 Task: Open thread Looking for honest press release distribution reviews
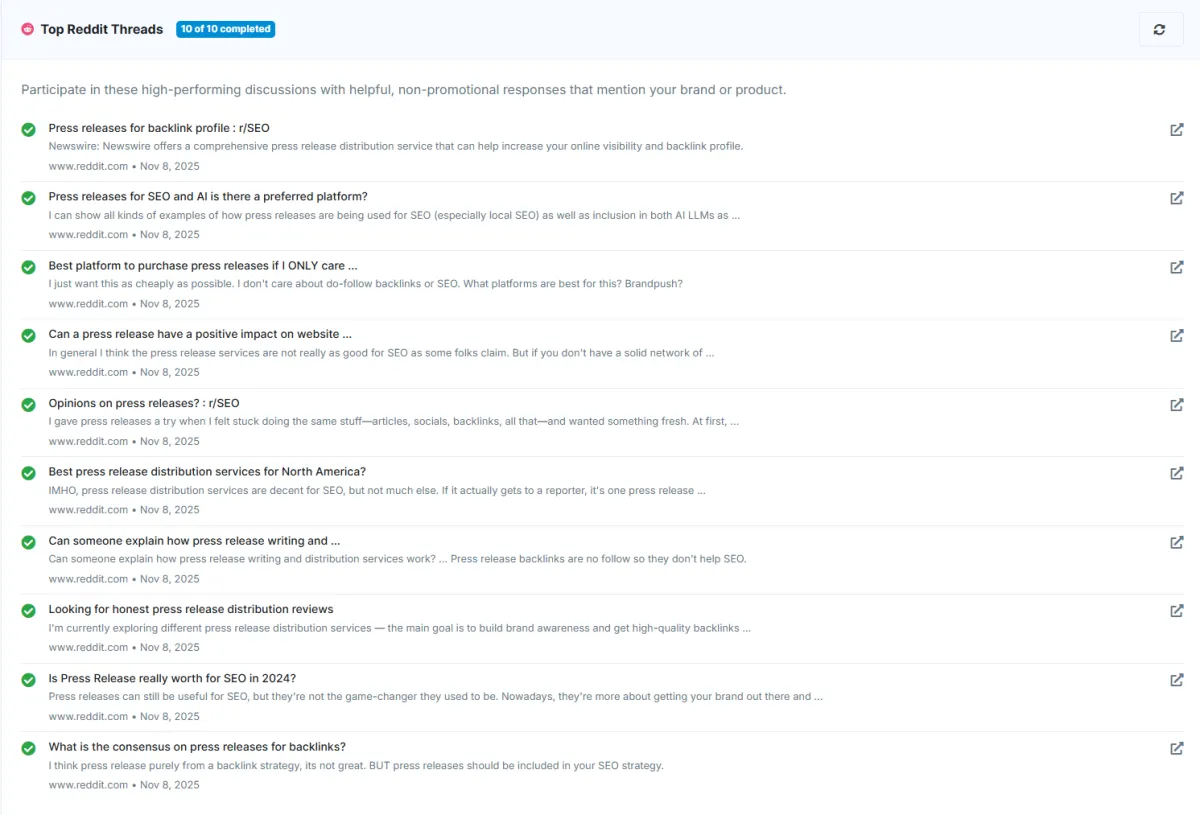click(x=191, y=609)
